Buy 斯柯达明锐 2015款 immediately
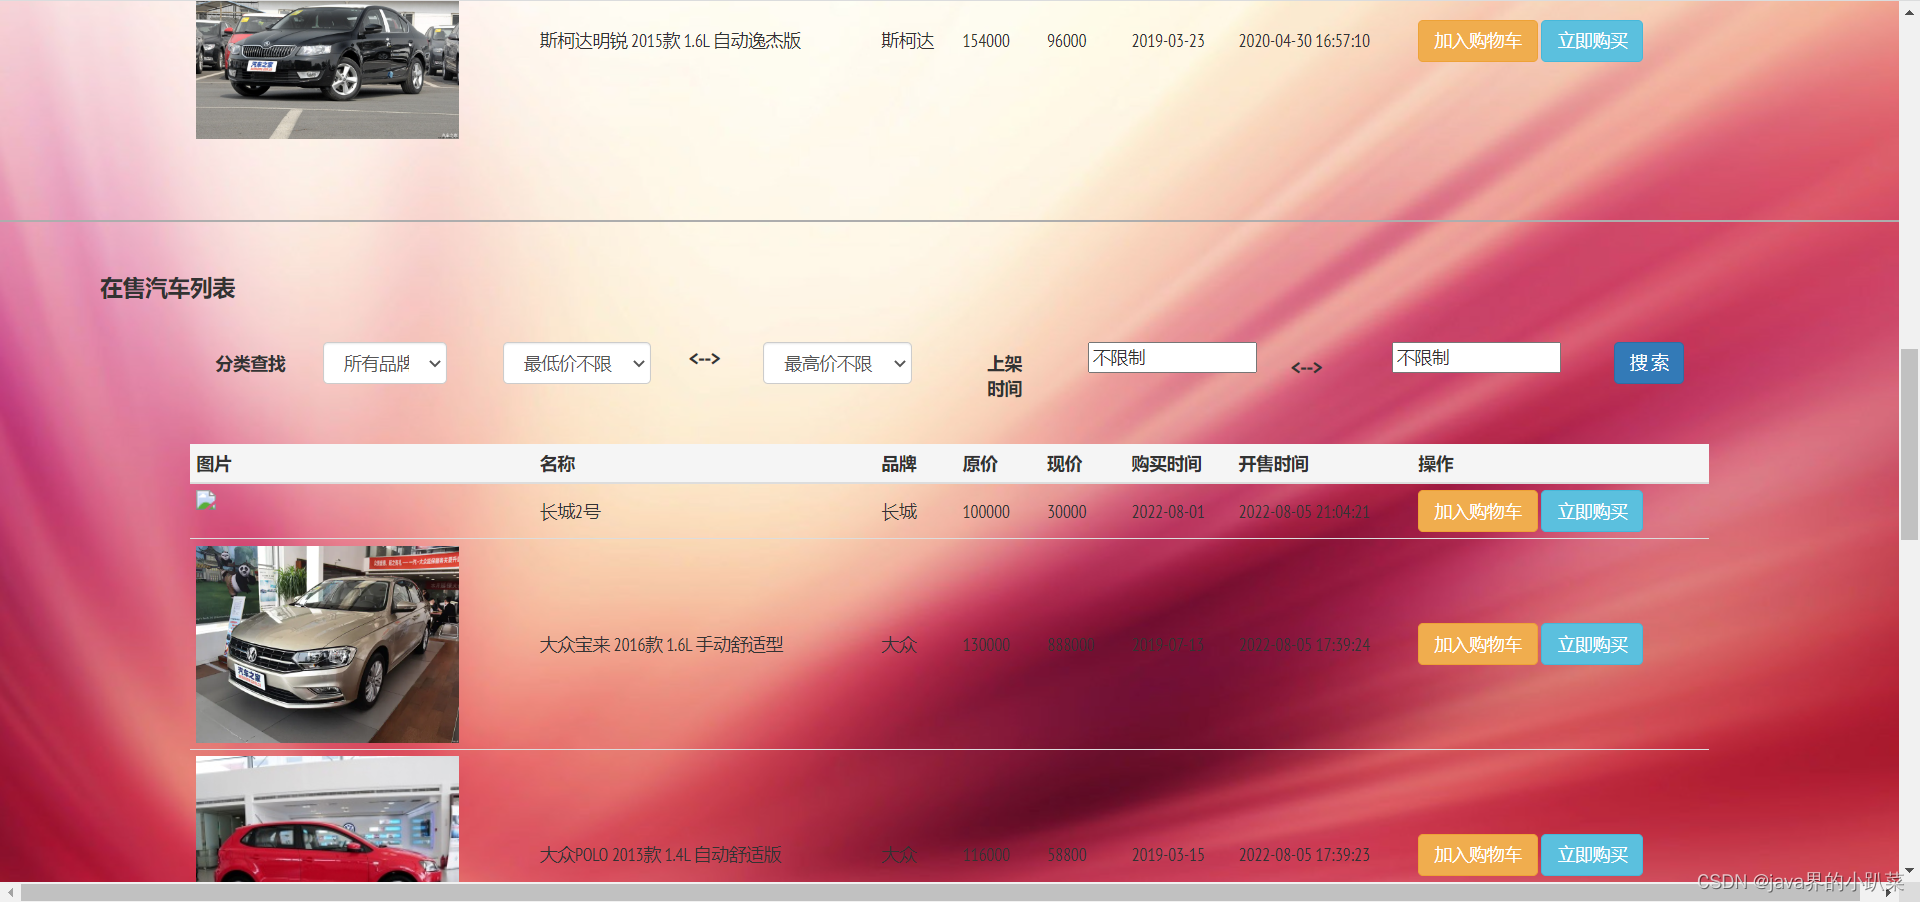1920x902 pixels. click(1592, 41)
